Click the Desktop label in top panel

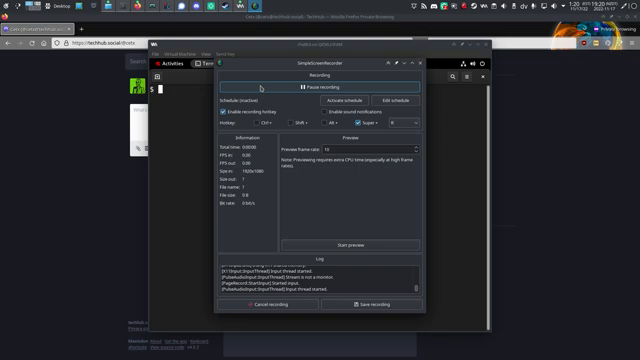[62, 6]
